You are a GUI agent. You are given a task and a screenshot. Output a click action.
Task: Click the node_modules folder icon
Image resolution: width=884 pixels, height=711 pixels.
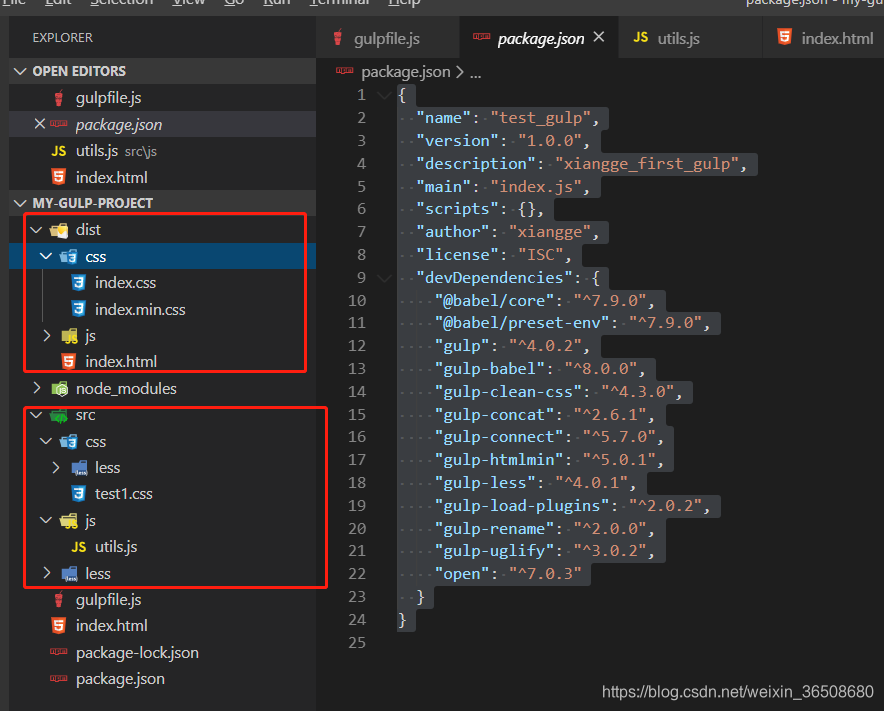pos(59,388)
